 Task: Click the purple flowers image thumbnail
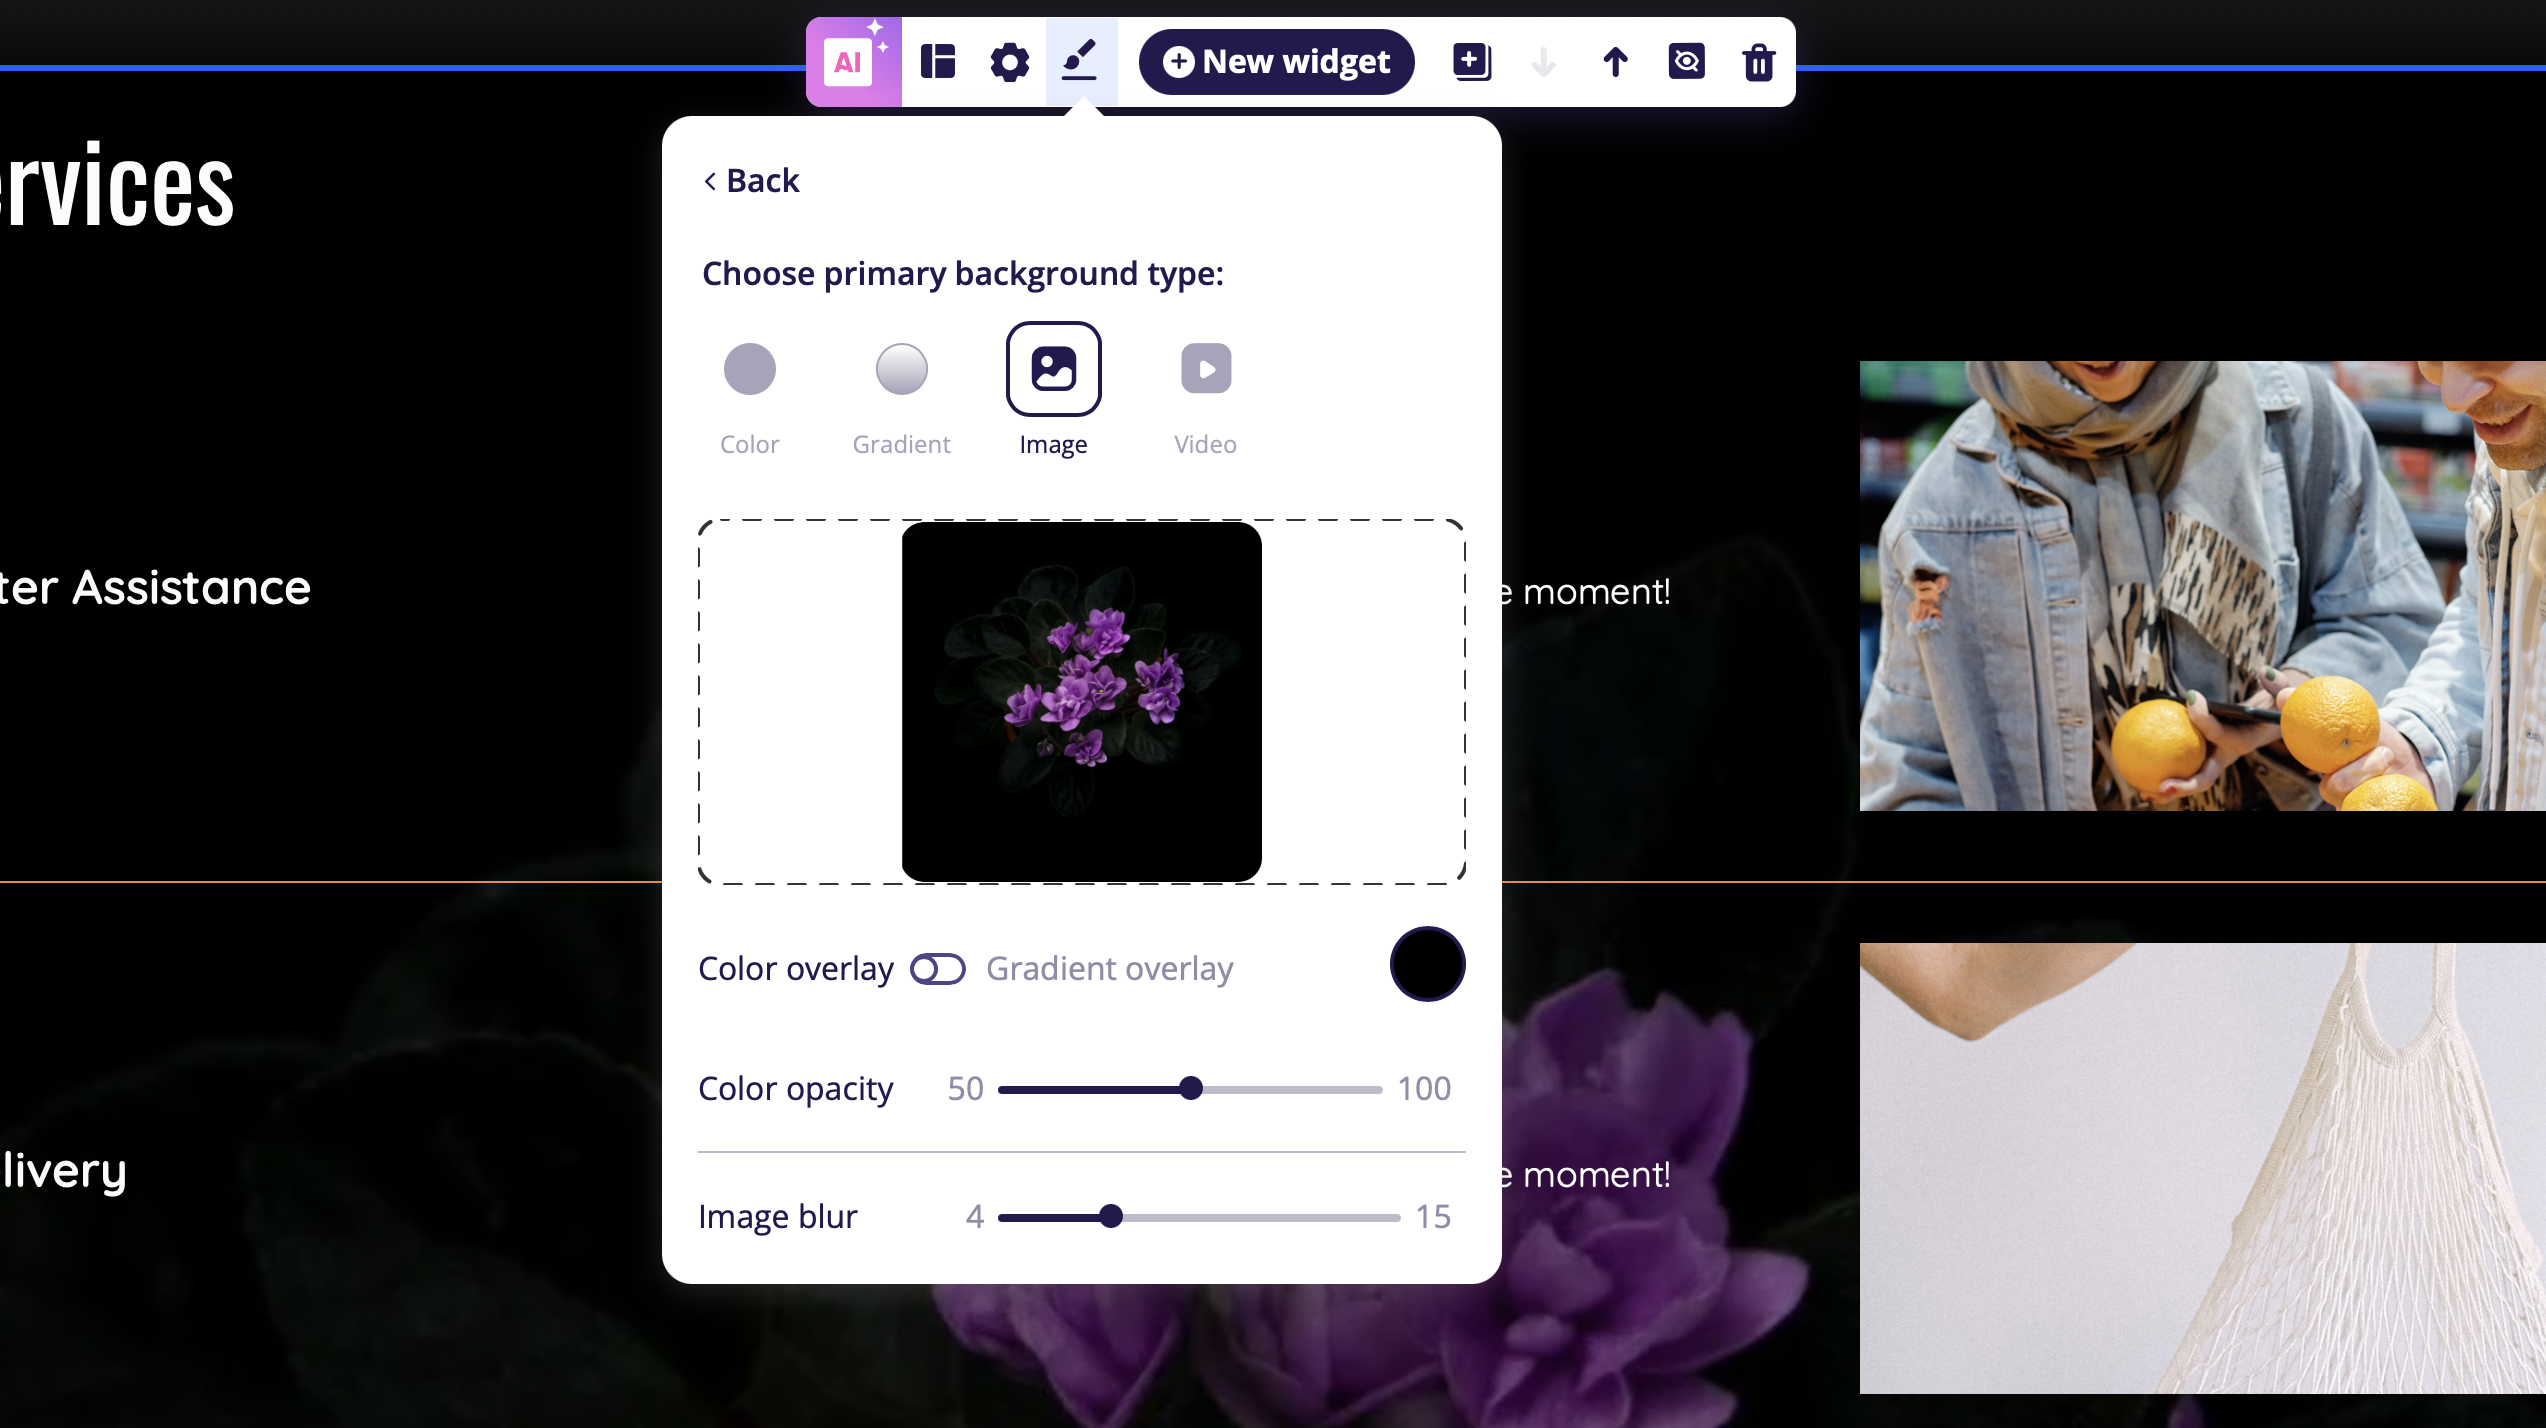click(1081, 701)
